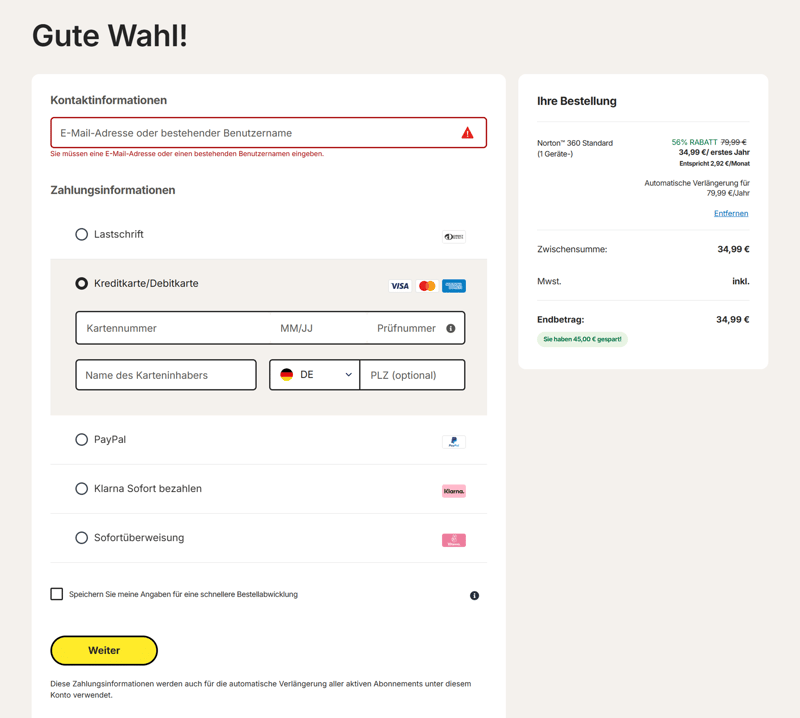Open the DE country dropdown
Viewport: 800px width, 718px height.
[314, 375]
